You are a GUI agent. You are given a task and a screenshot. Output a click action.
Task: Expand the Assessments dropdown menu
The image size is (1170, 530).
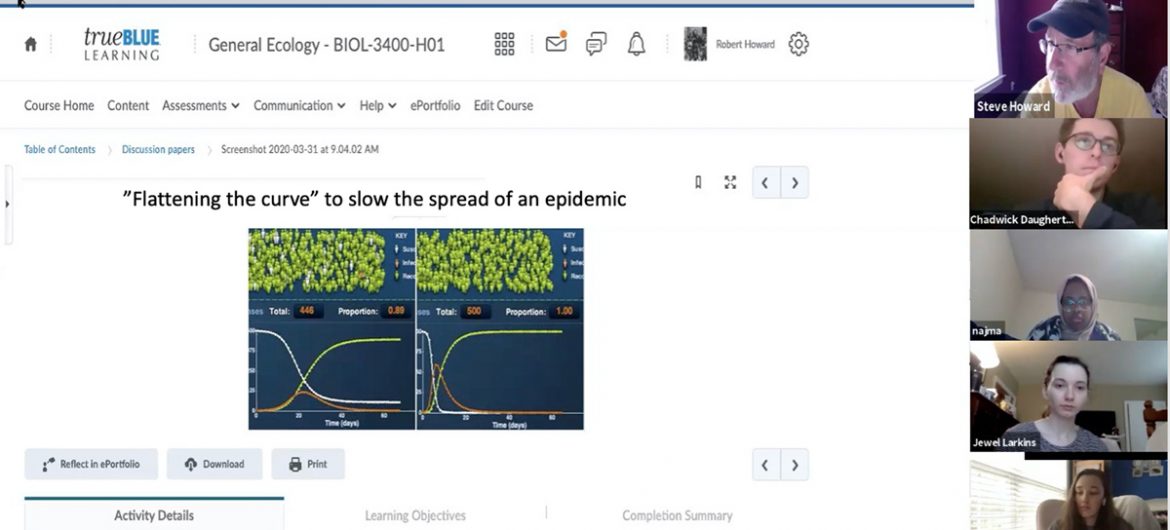(200, 105)
